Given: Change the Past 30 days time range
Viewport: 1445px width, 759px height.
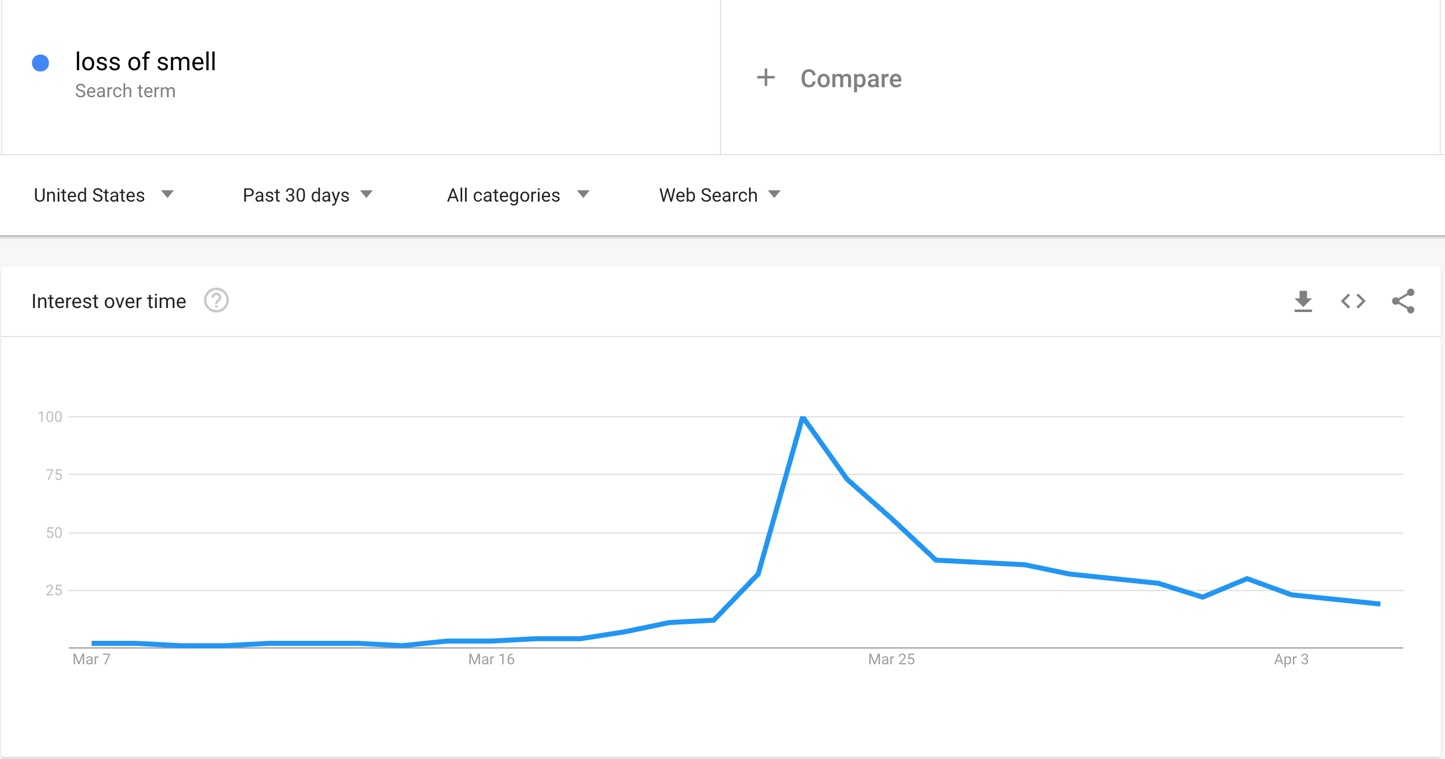Looking at the screenshot, I should [308, 195].
